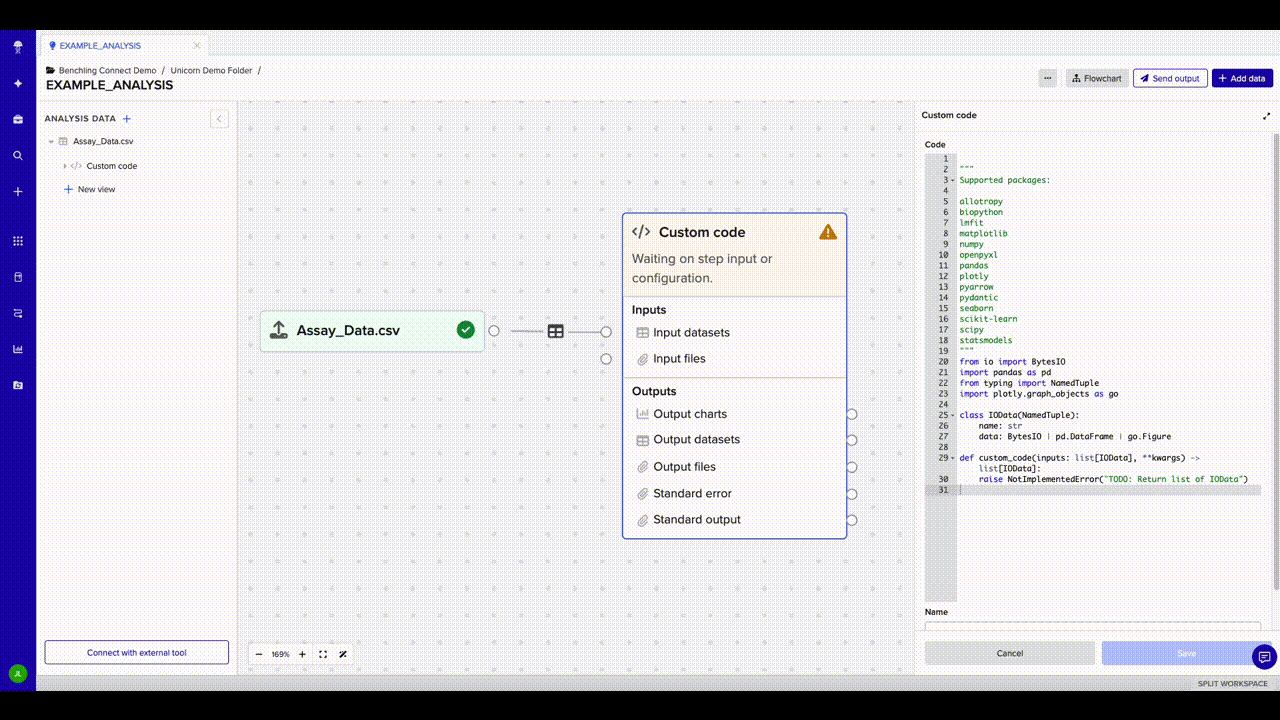This screenshot has width=1280, height=720.
Task: Click the 169% zoom level value
Action: [x=280, y=654]
